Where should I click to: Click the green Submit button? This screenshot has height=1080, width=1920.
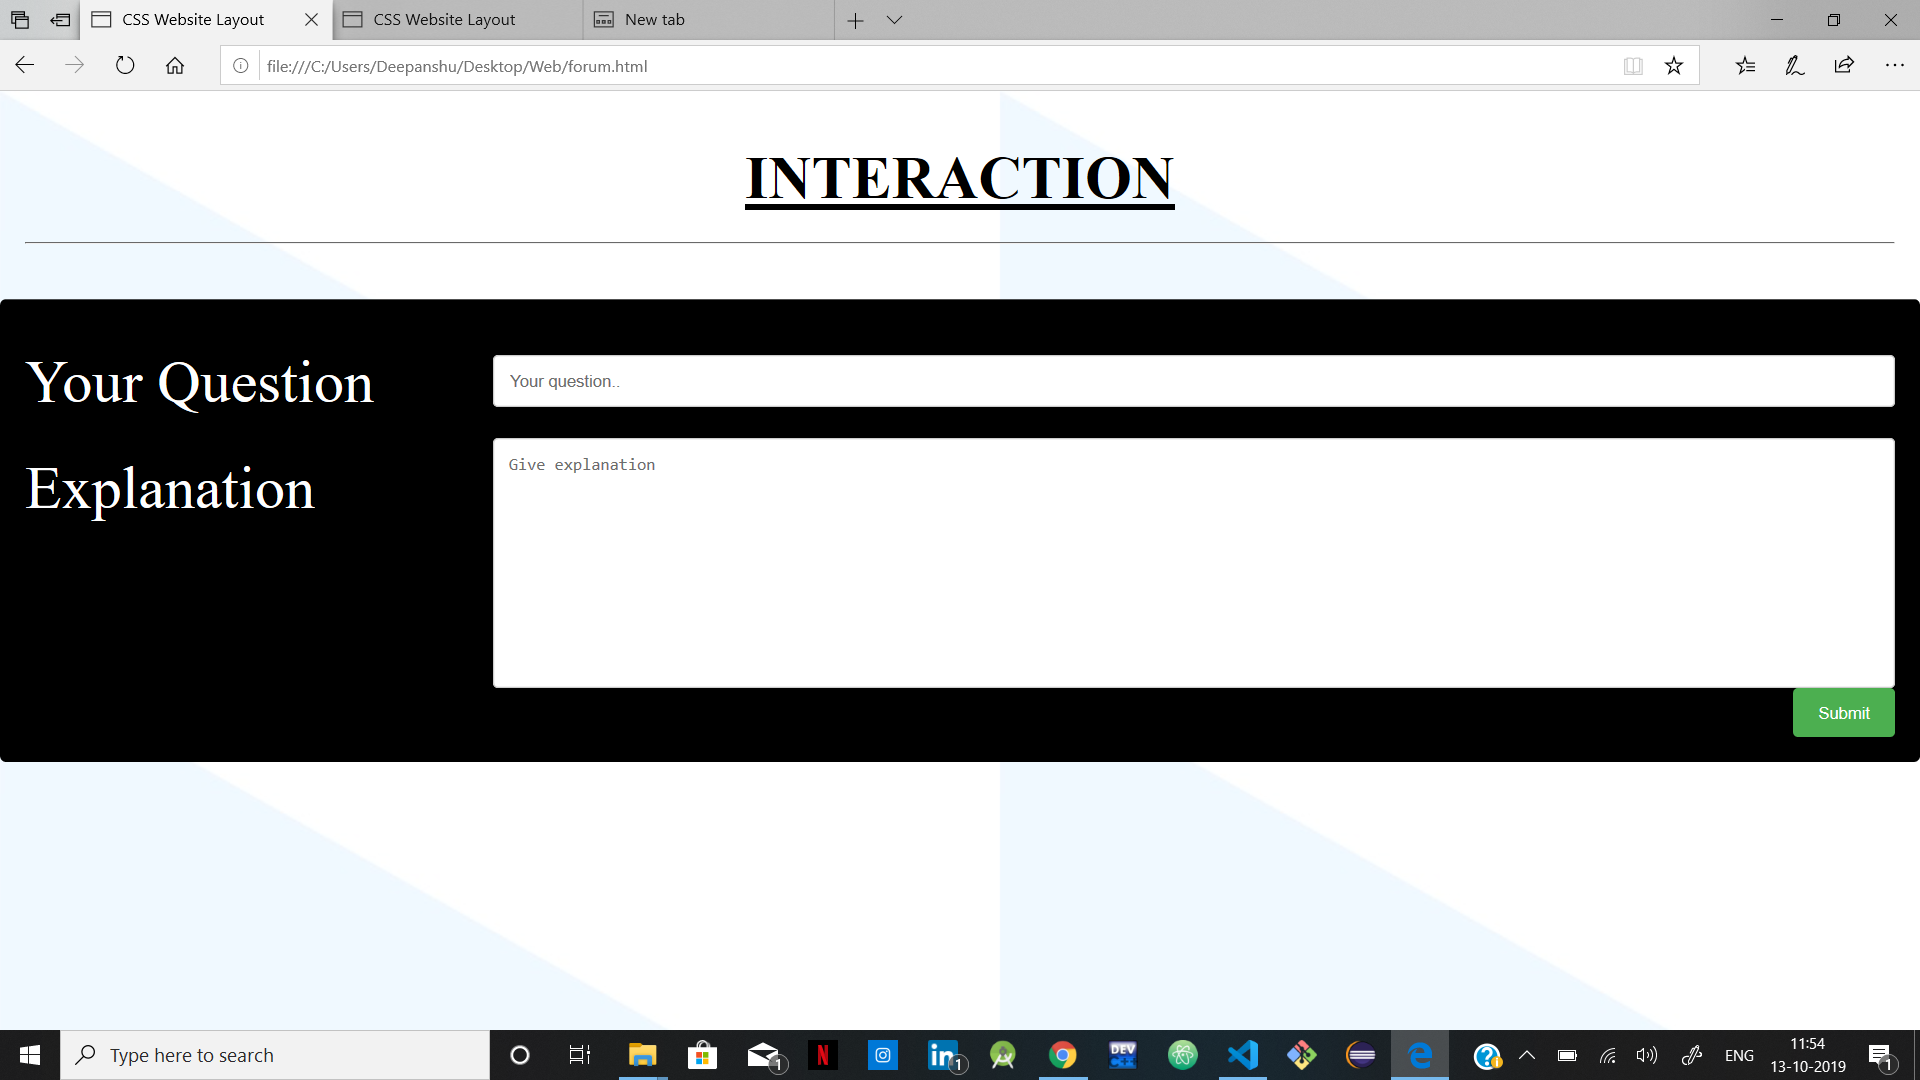pos(1843,713)
